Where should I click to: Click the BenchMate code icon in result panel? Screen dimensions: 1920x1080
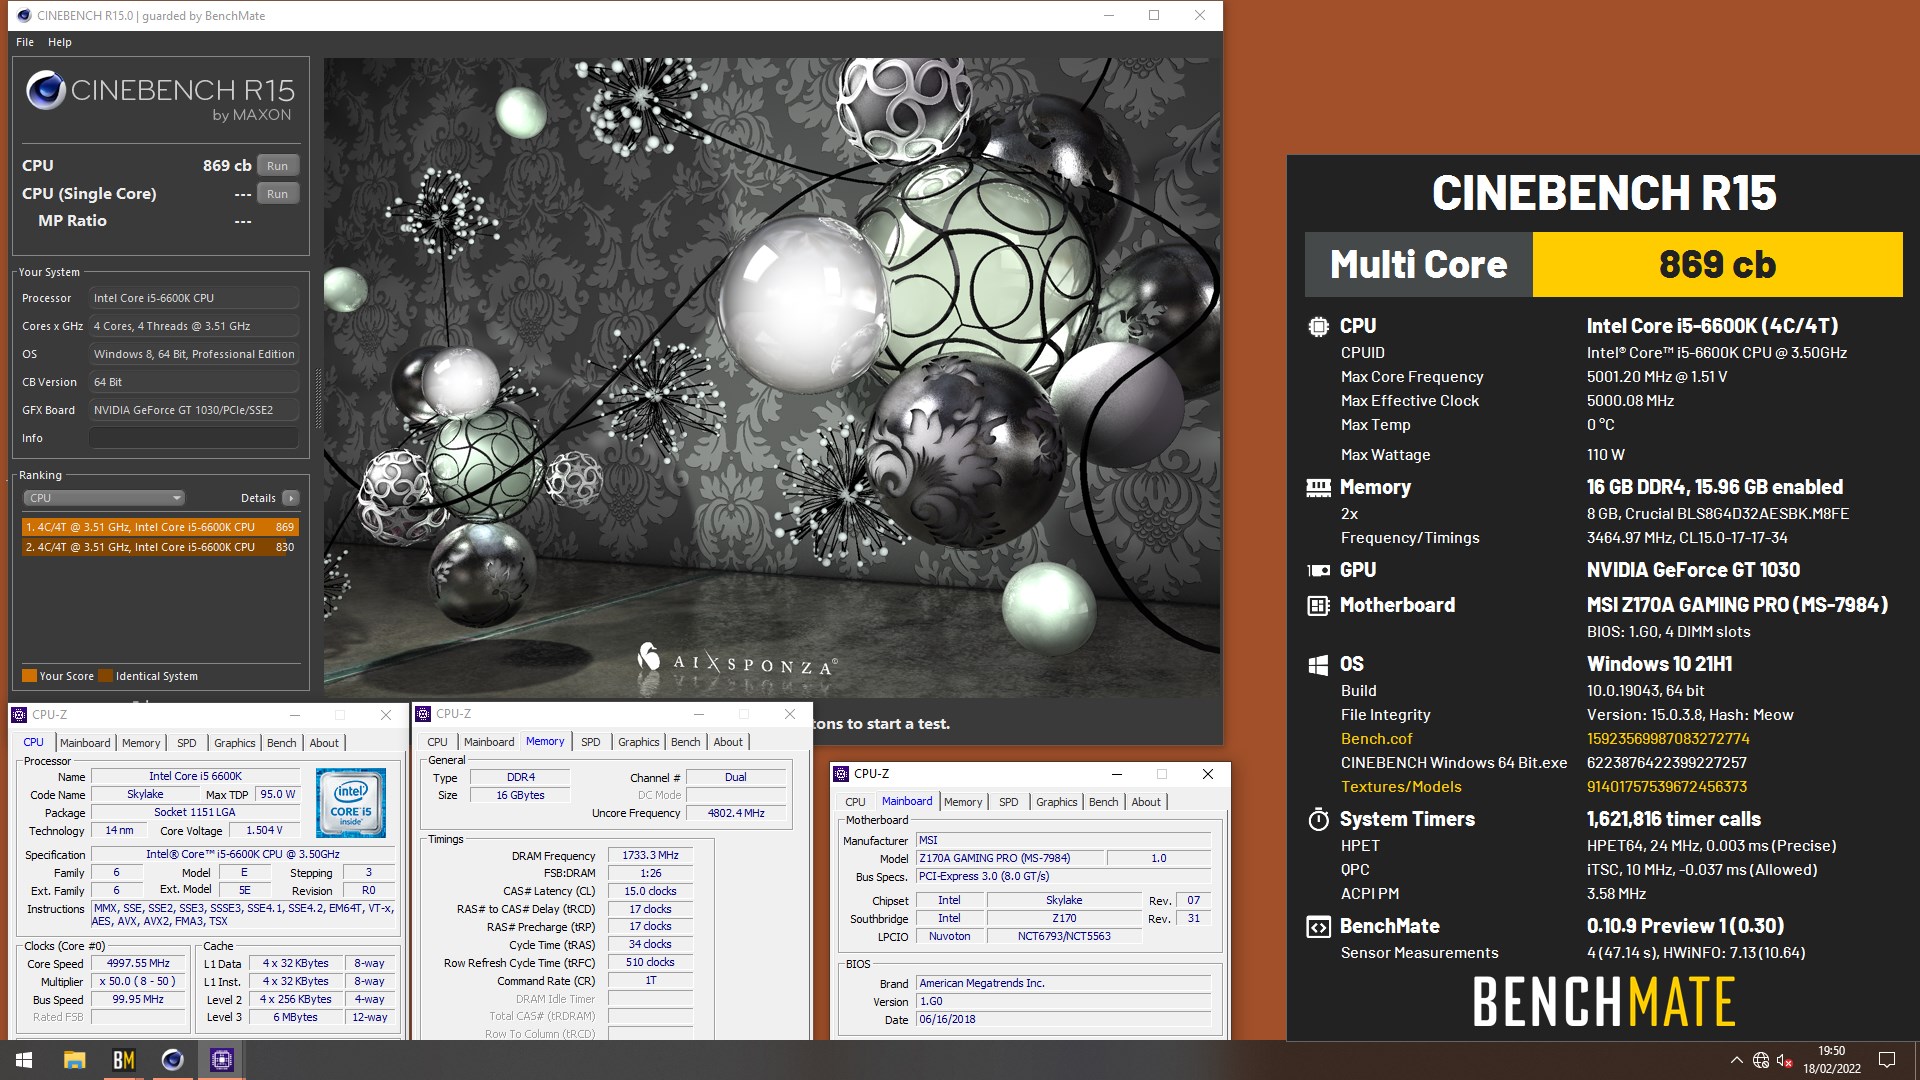[x=1318, y=927]
